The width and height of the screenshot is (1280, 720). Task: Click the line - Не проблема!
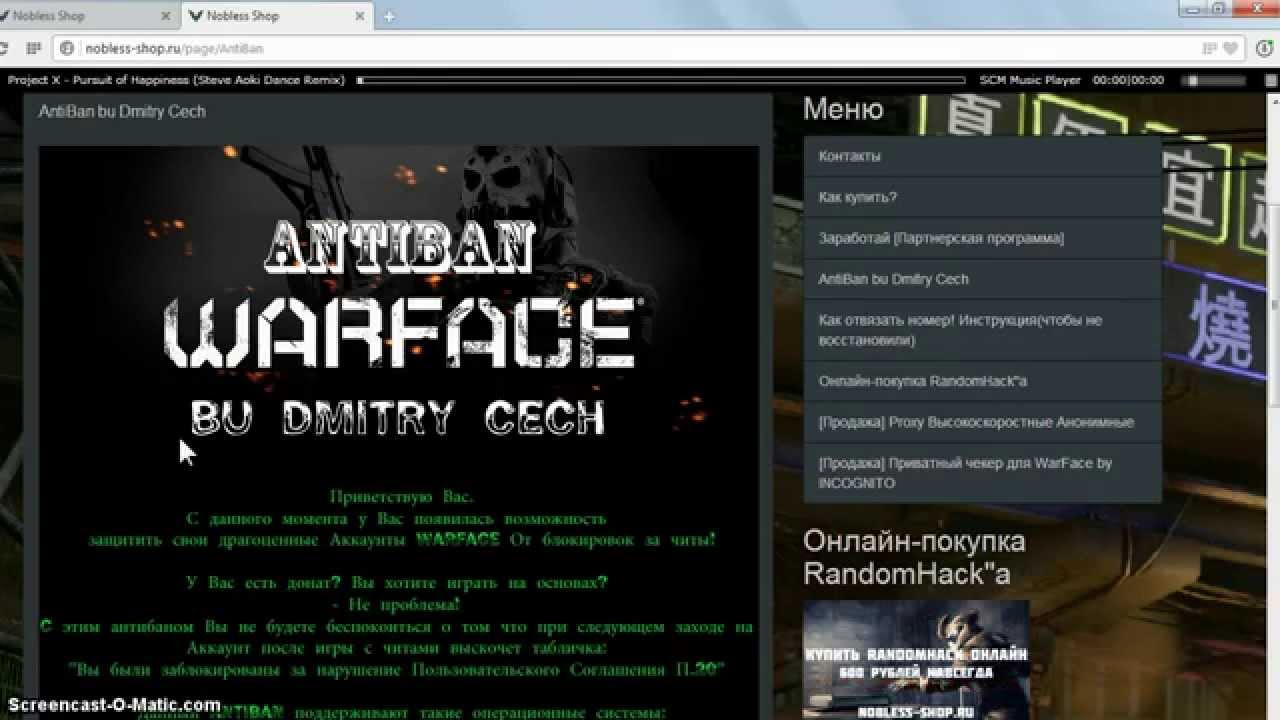coord(395,605)
